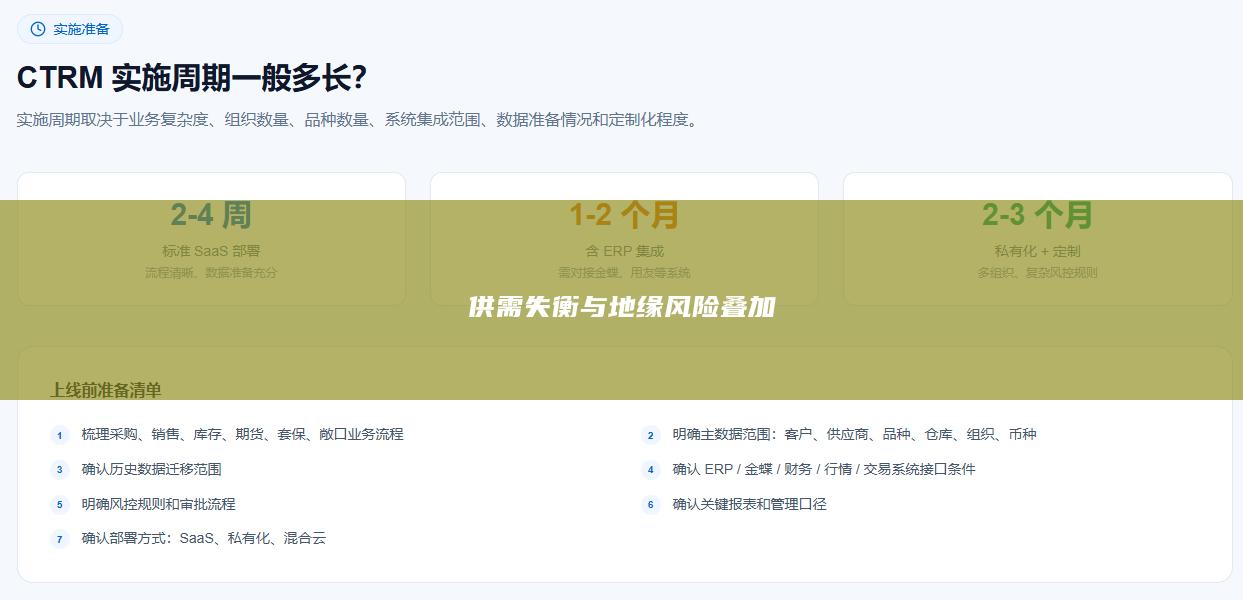Screen dimensions: 1243x600
Task: Click the number 6 badge beside 确认关键报表
Action: click(x=651, y=505)
